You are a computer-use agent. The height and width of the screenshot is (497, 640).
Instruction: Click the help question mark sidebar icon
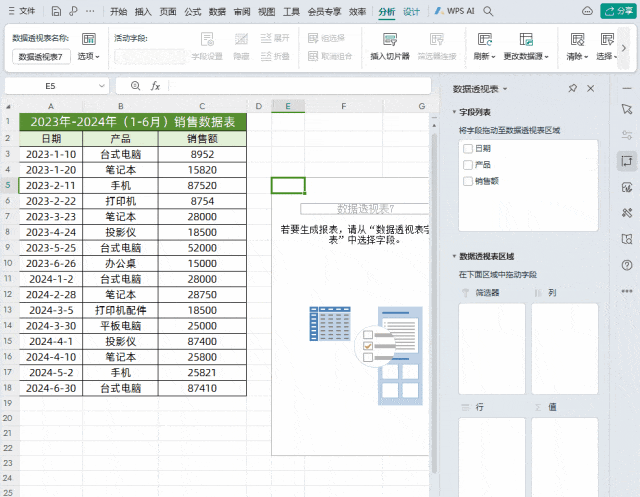[627, 265]
